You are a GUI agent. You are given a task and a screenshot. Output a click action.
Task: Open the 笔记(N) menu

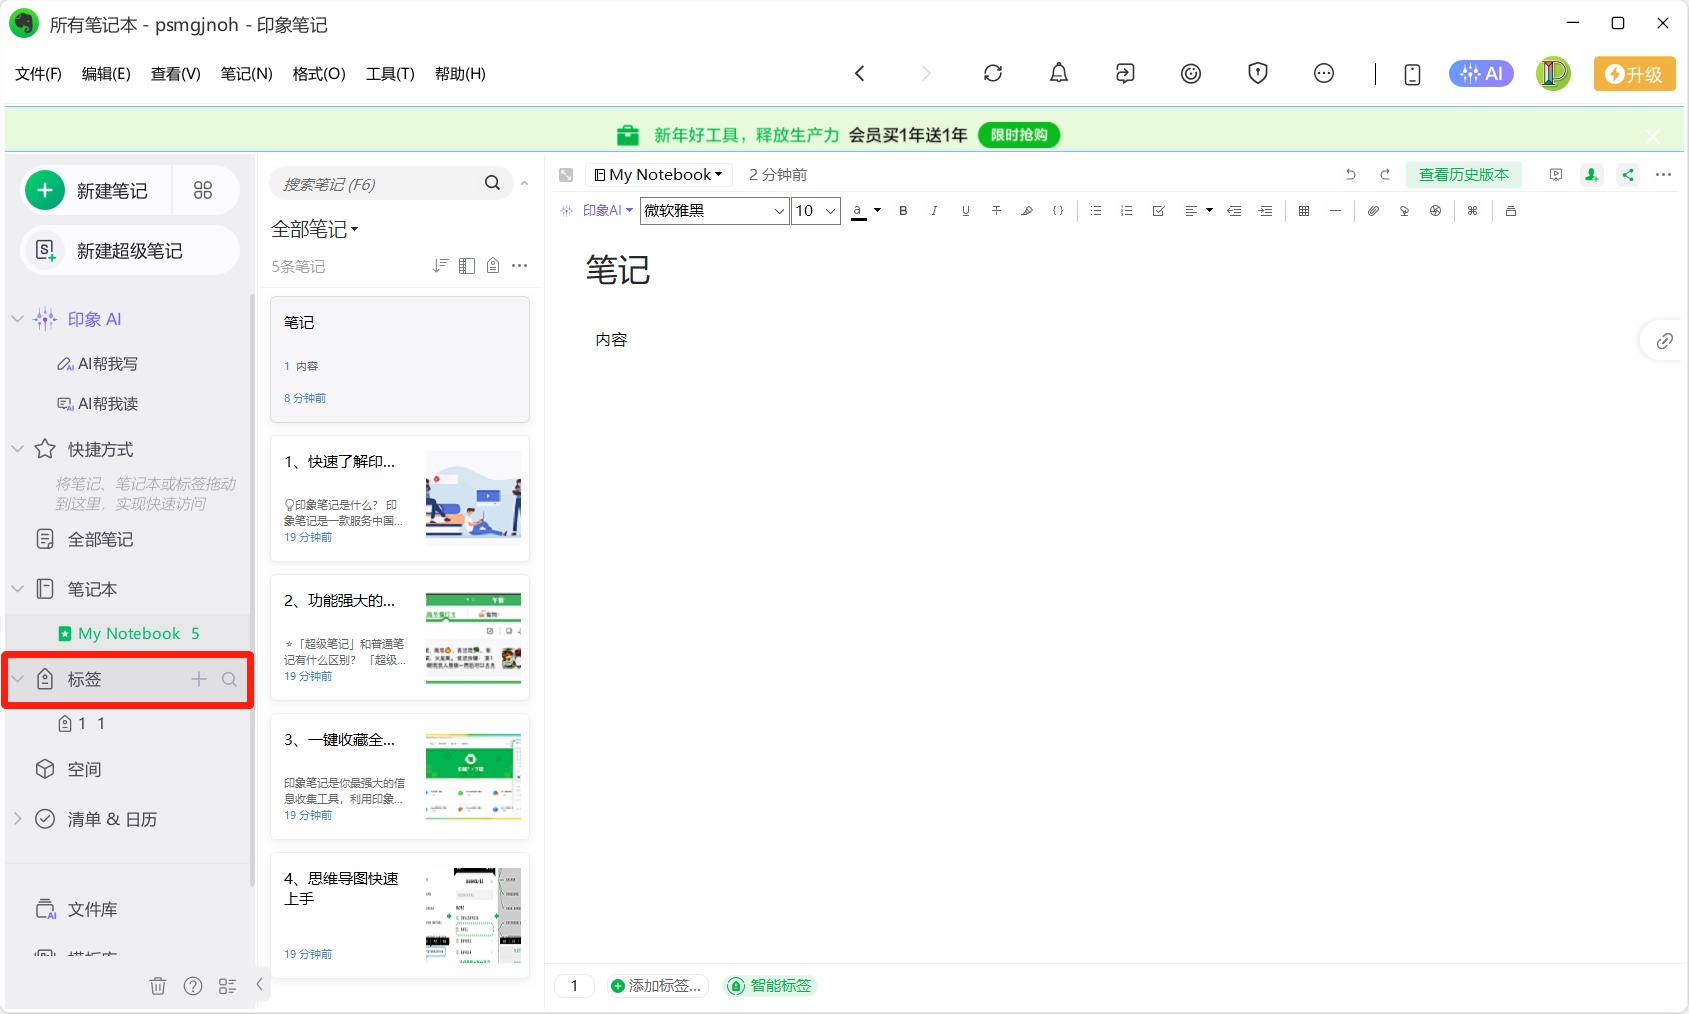246,74
